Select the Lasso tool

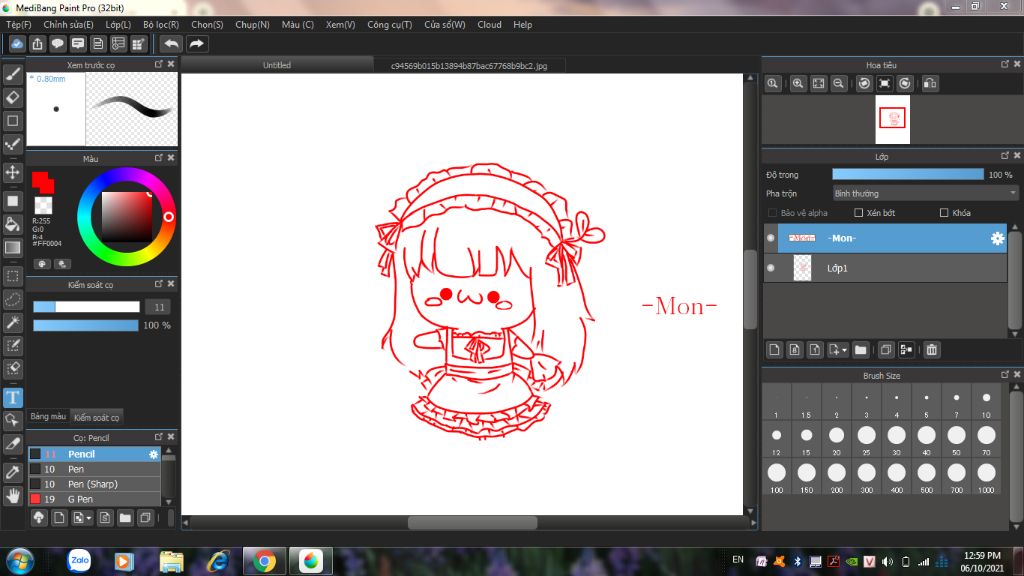[12, 299]
